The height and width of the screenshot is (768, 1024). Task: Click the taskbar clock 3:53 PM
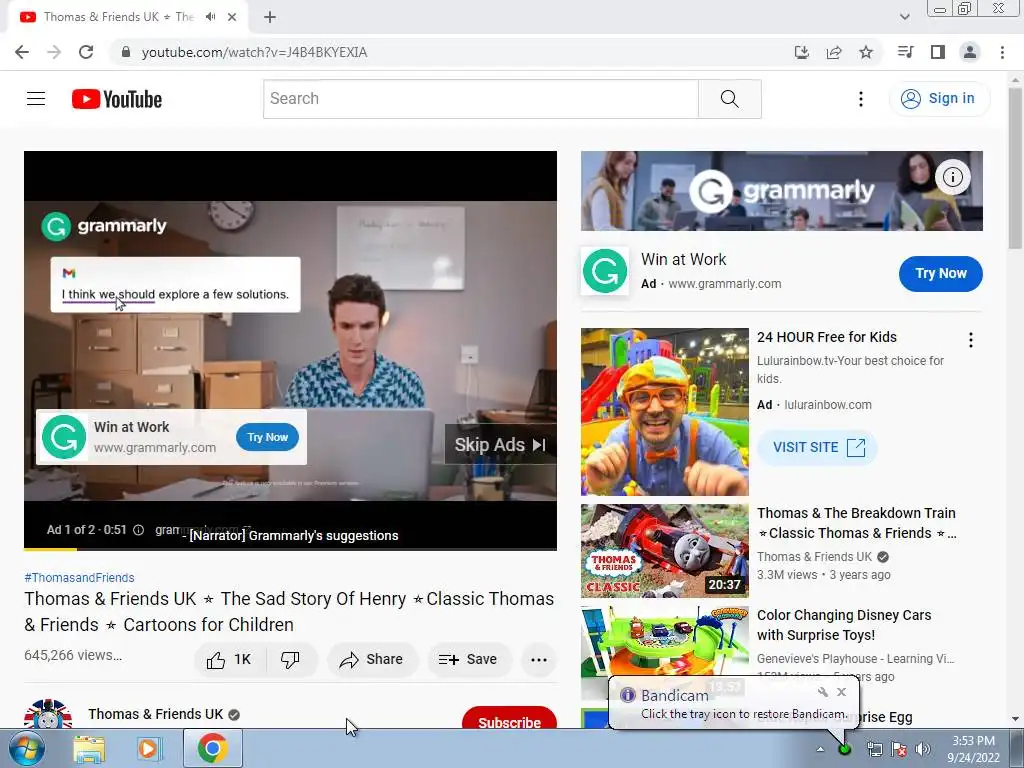pyautogui.click(x=973, y=741)
